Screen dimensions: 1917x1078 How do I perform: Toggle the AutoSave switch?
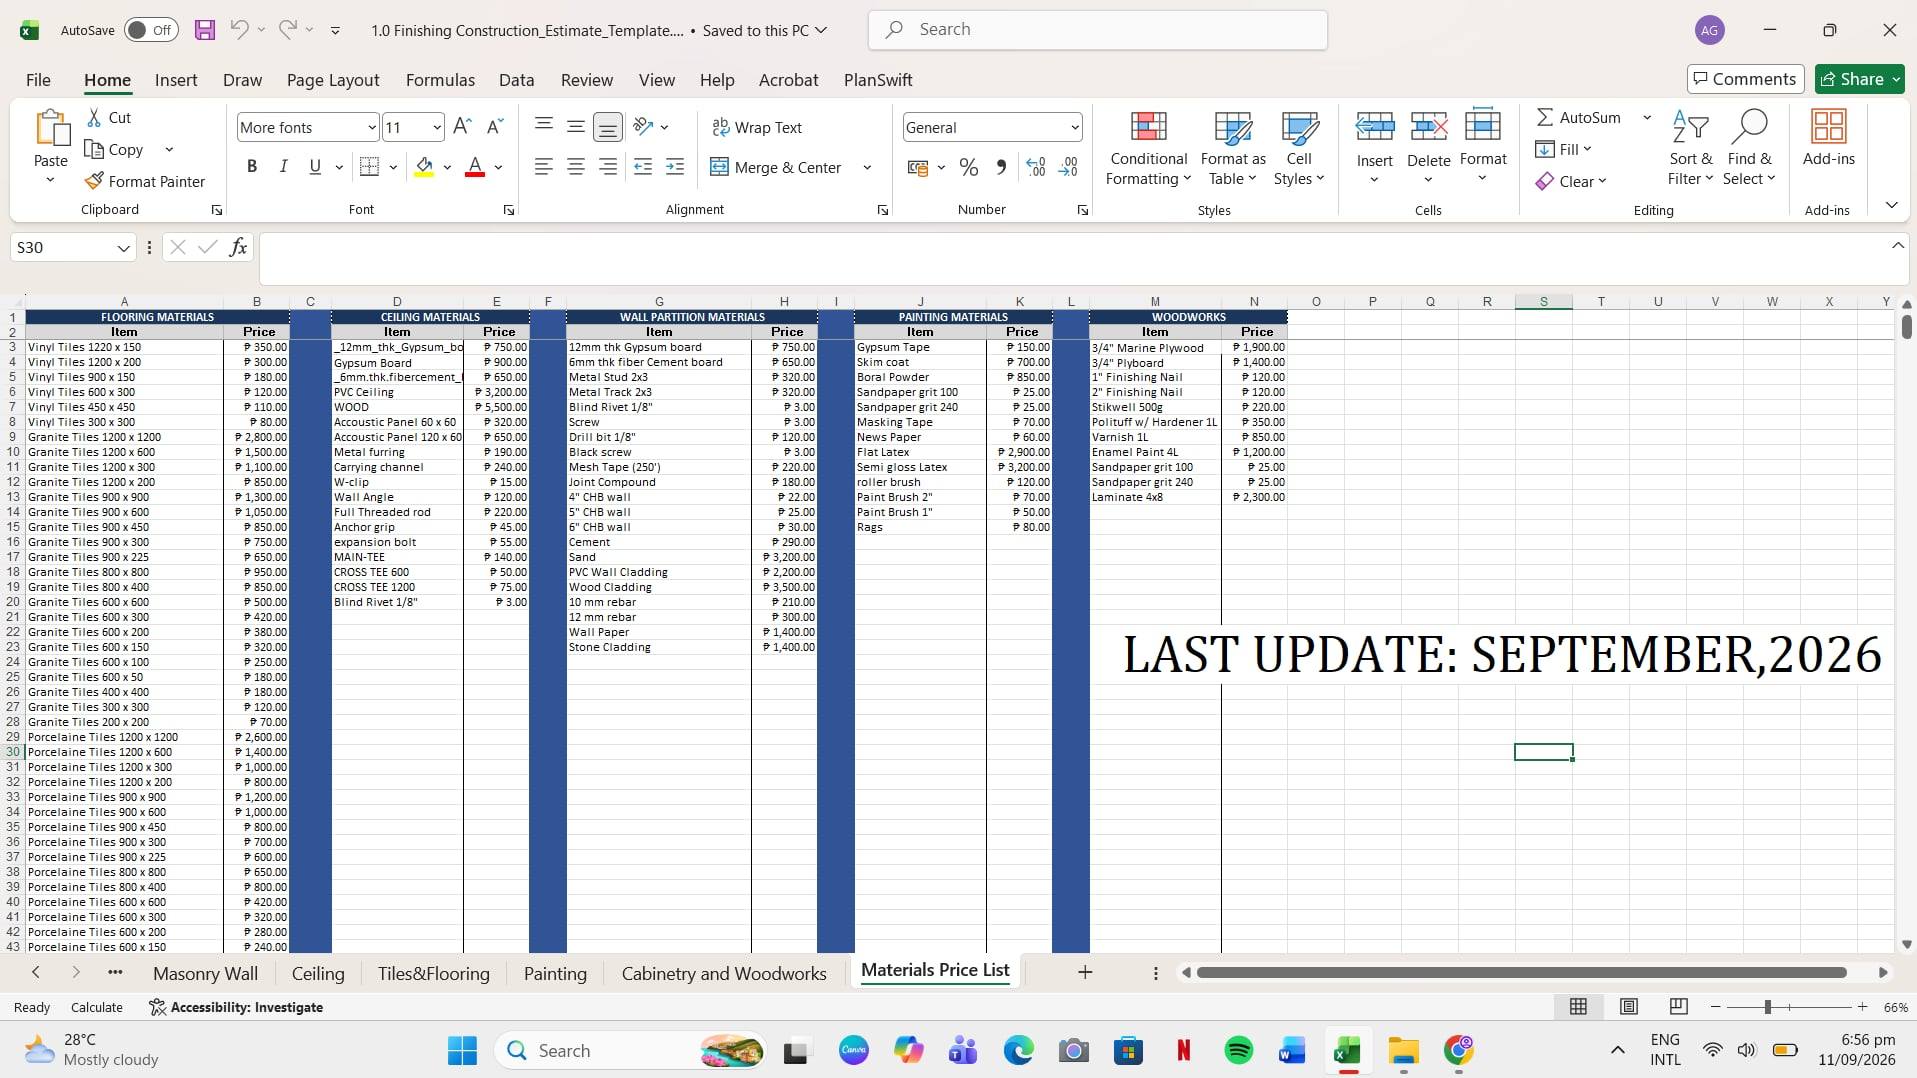[151, 30]
